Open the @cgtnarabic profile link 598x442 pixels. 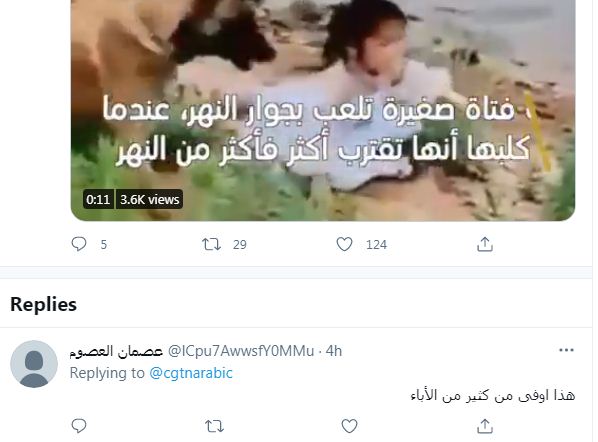[191, 373]
